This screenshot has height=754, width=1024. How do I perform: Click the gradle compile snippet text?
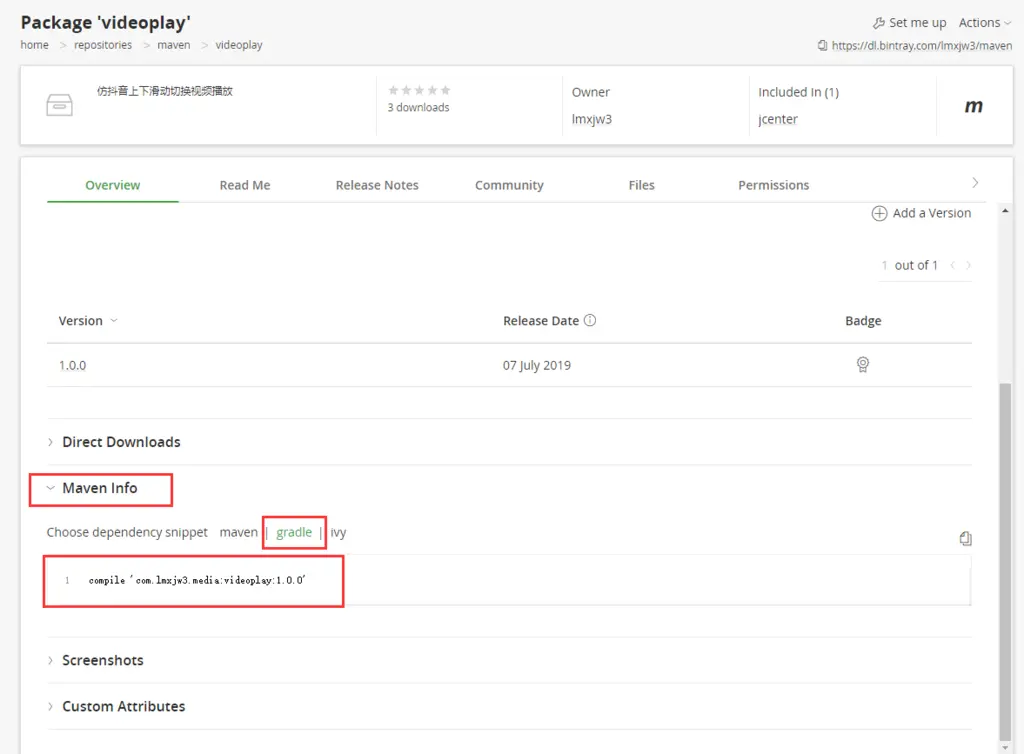pyautogui.click(x=197, y=580)
